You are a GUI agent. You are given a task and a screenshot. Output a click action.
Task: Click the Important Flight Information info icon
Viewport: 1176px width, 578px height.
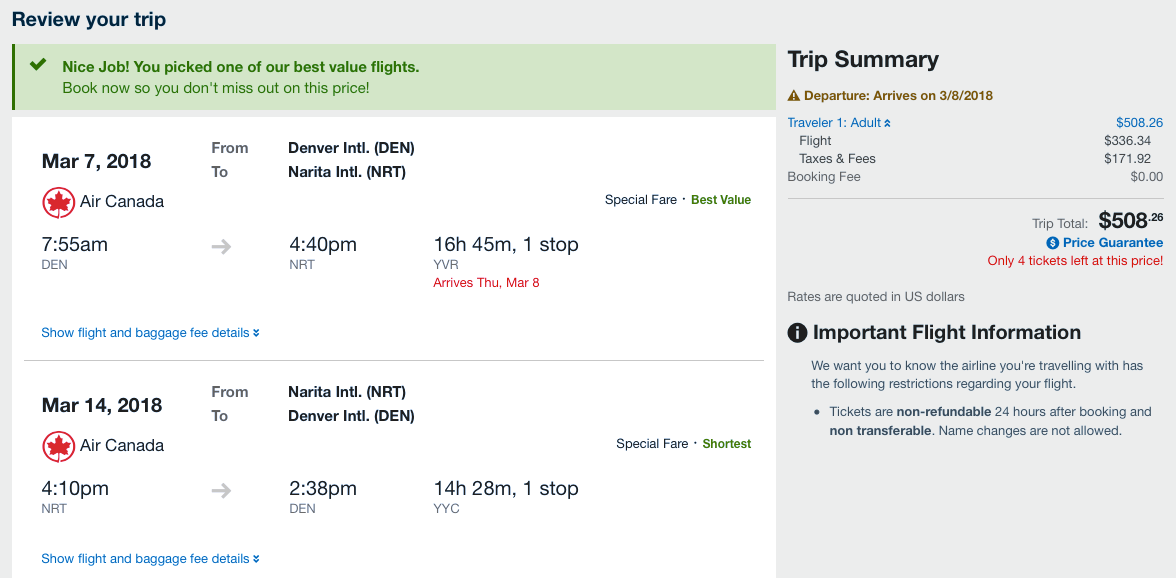tap(797, 333)
